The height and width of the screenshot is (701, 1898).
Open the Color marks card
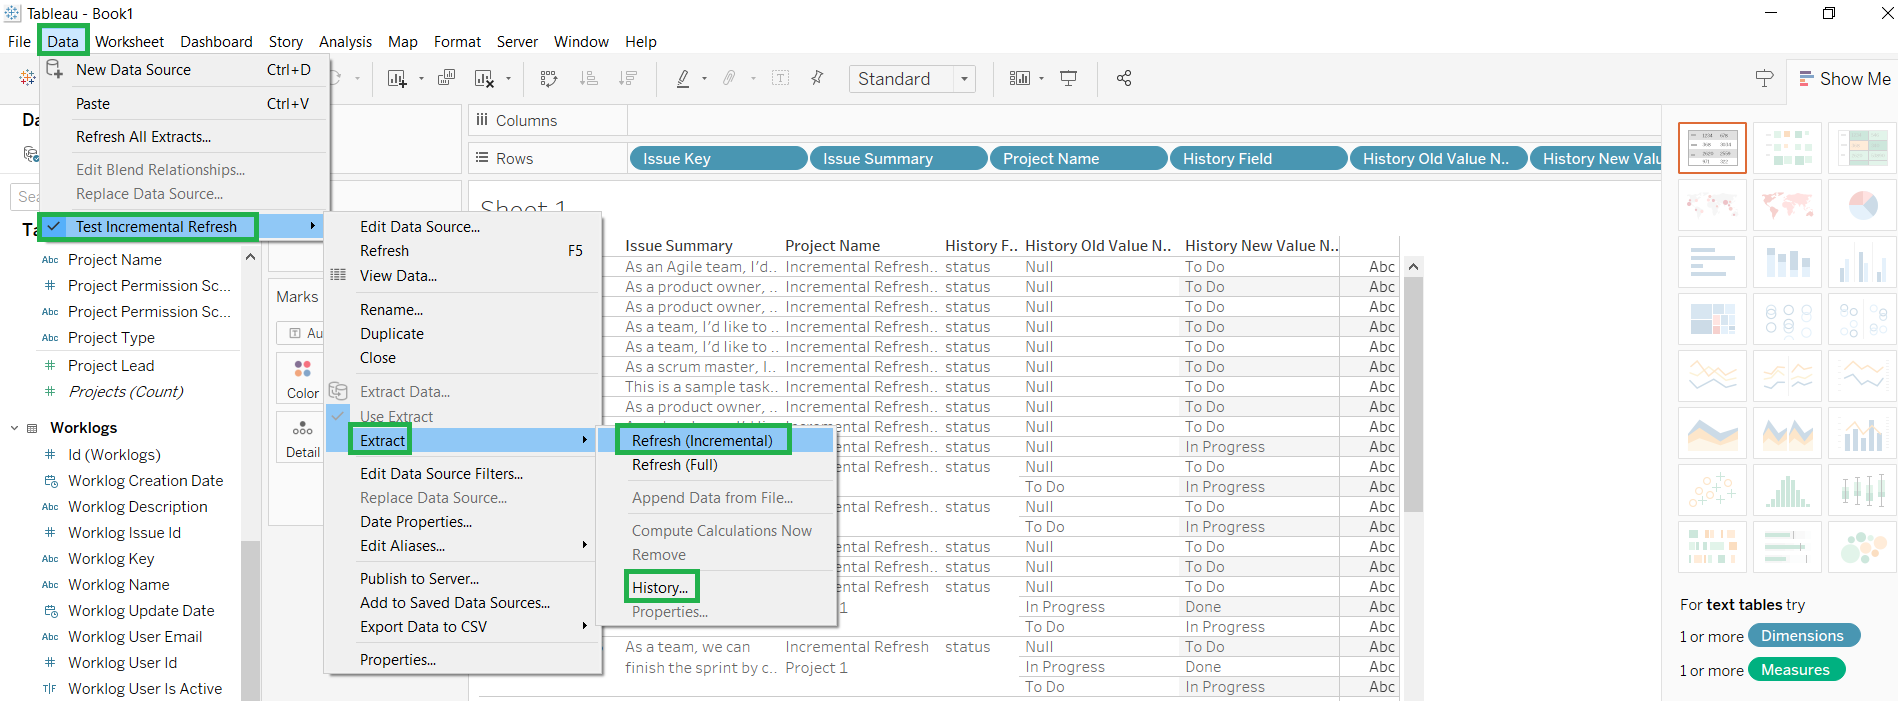pyautogui.click(x=302, y=378)
